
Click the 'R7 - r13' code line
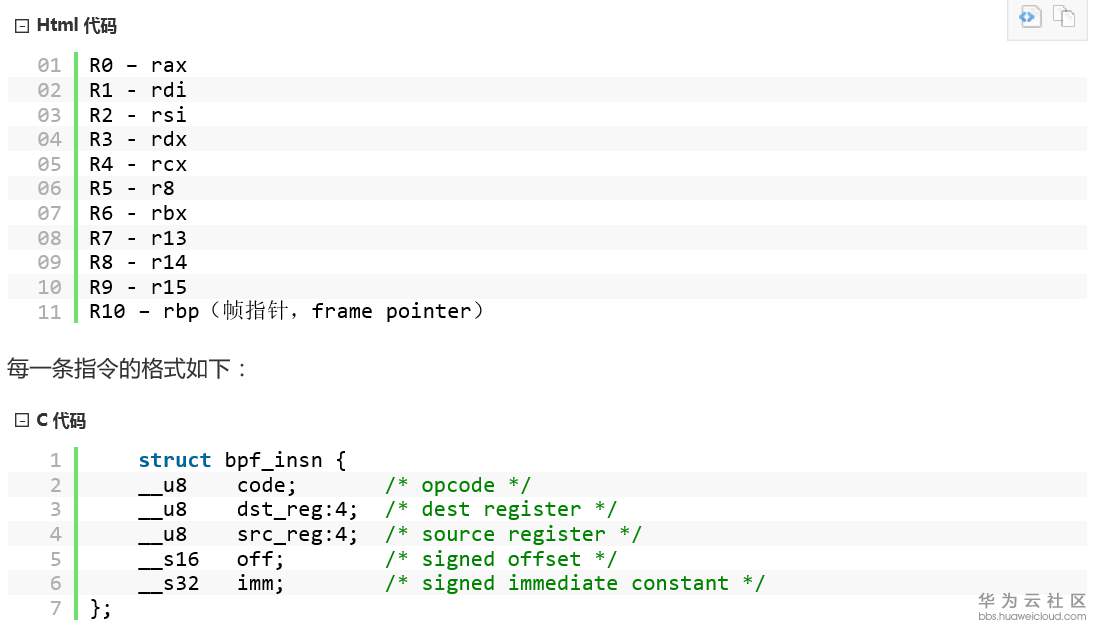click(138, 238)
